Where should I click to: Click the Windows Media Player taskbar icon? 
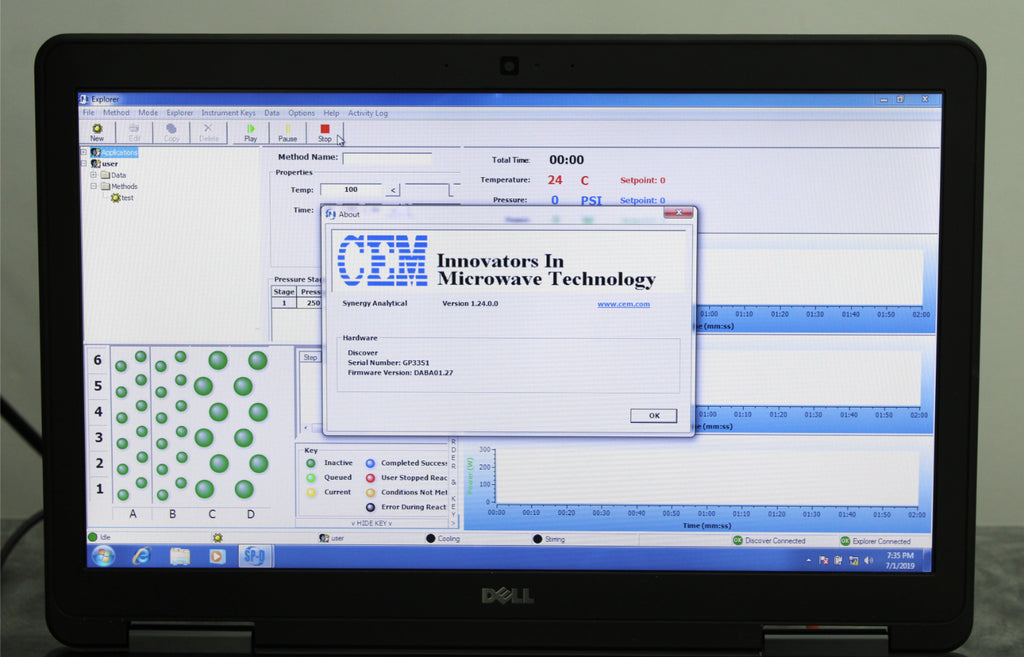pyautogui.click(x=217, y=556)
